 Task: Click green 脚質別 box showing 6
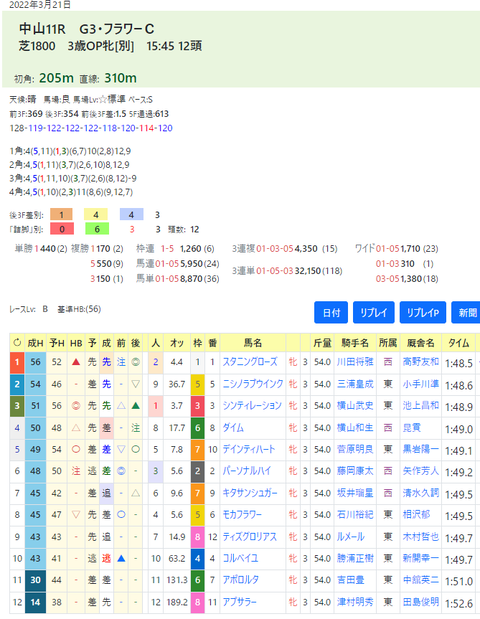(97, 229)
